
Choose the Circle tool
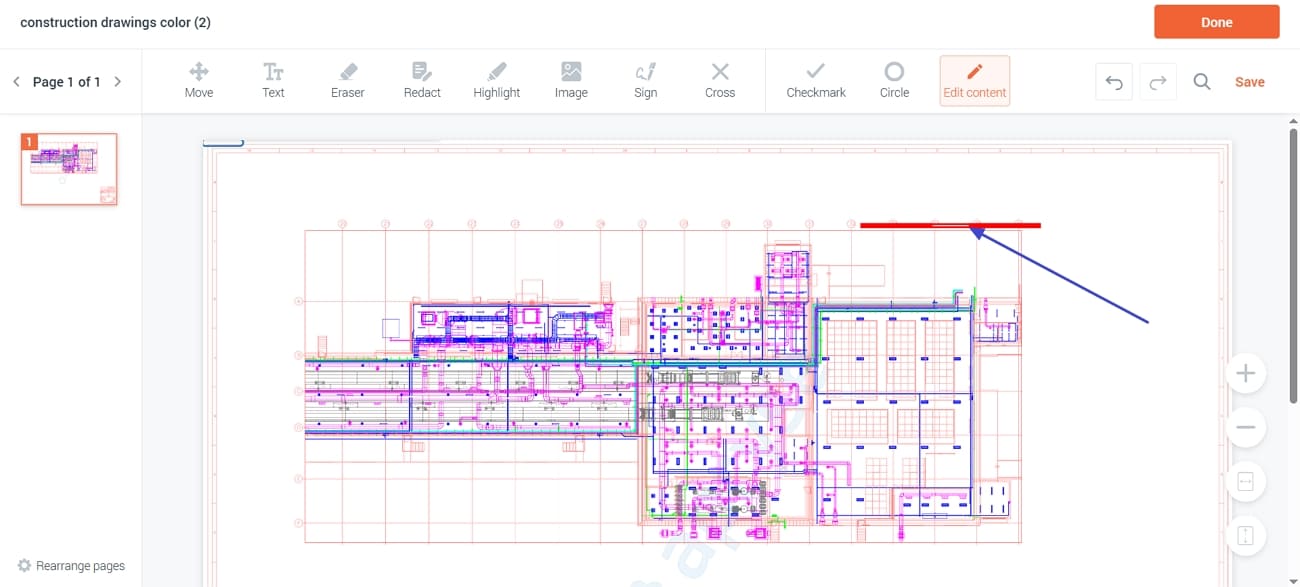pyautogui.click(x=894, y=81)
